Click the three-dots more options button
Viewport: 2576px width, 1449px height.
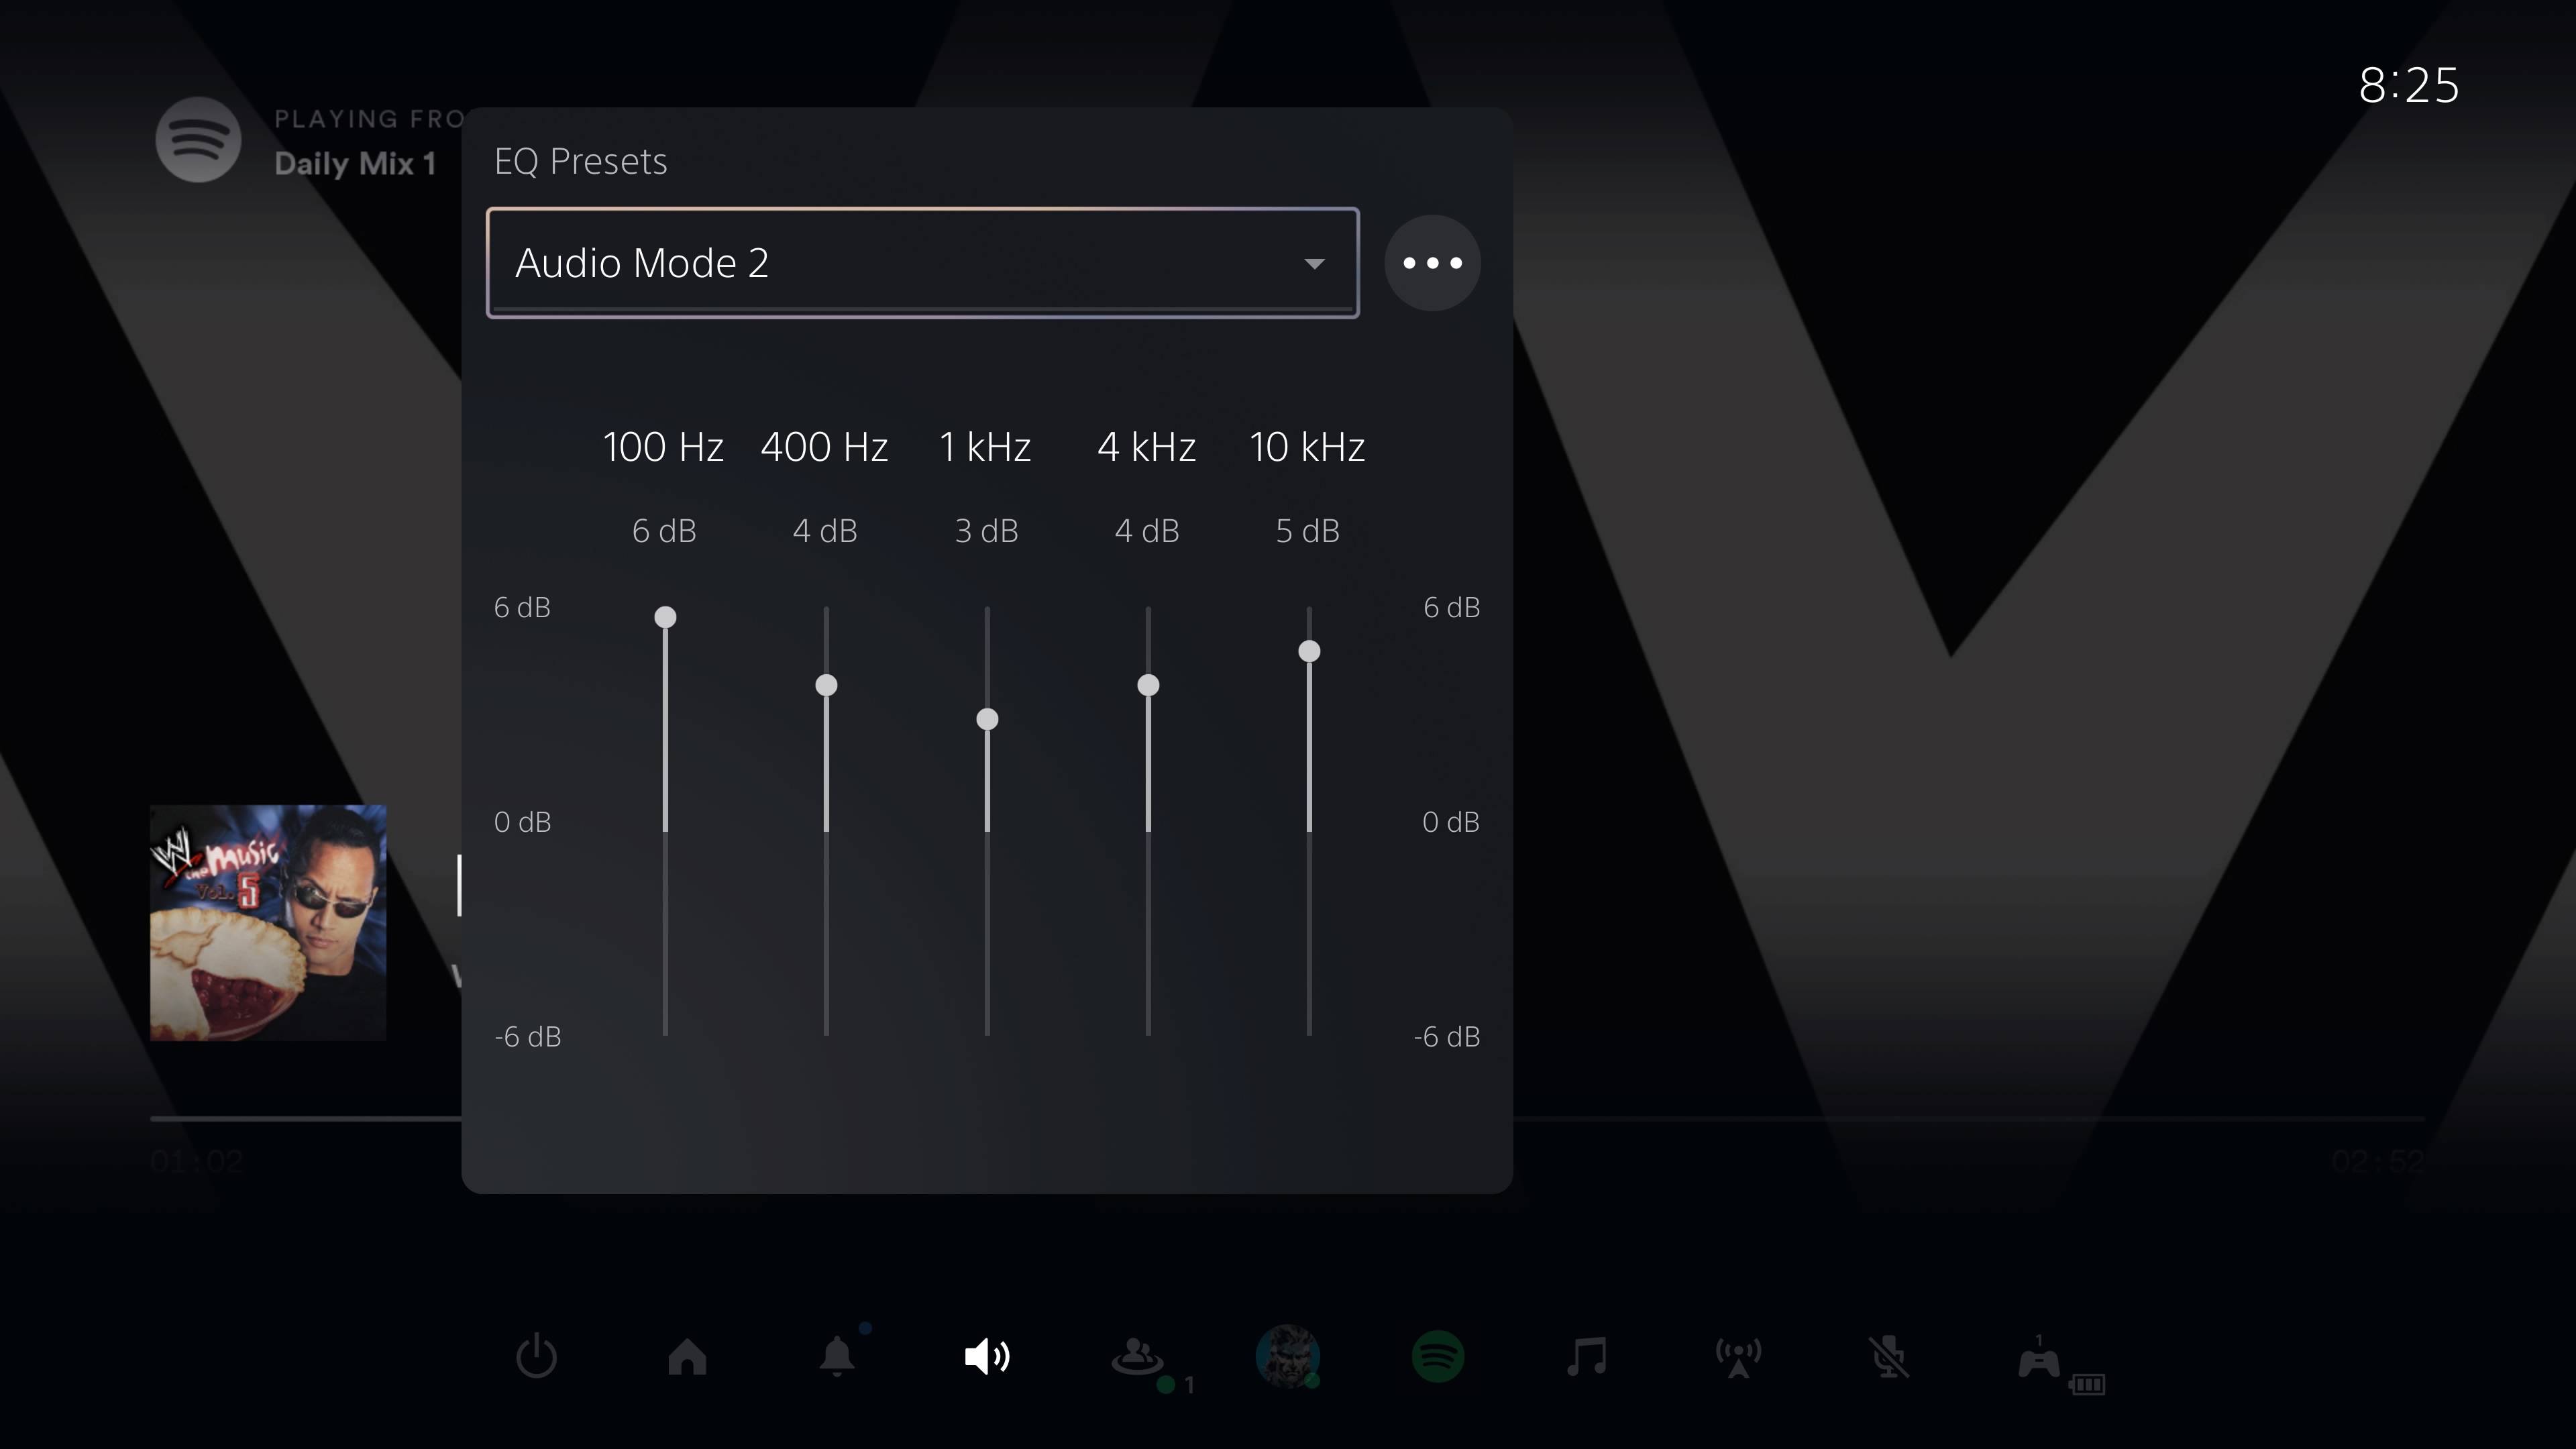click(1432, 262)
